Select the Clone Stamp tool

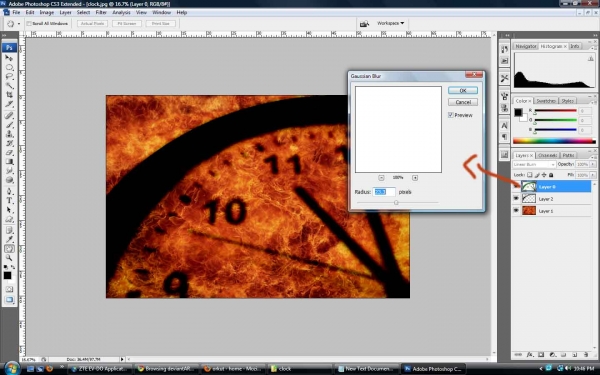(9, 134)
